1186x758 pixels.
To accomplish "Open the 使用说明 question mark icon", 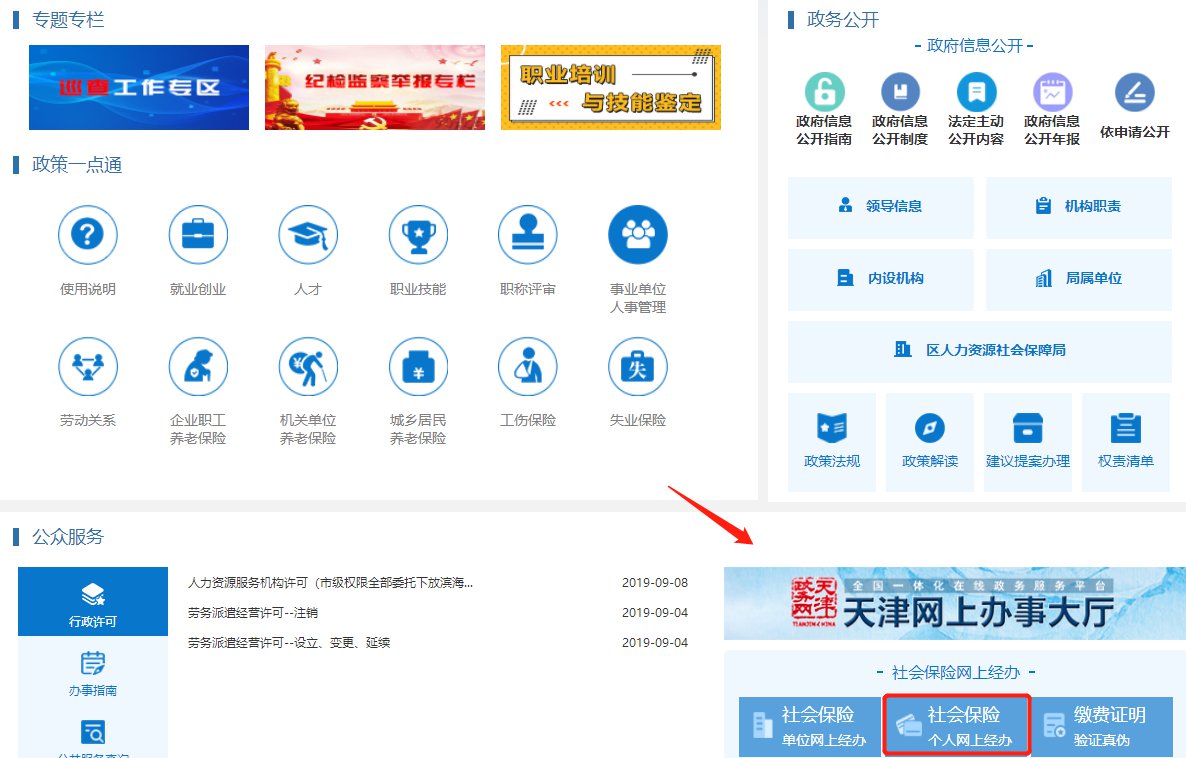I will [x=88, y=235].
